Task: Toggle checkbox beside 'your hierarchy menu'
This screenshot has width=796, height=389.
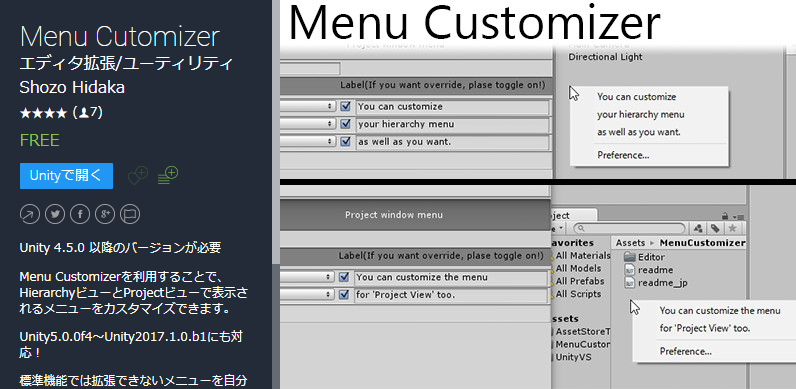Action: [x=346, y=124]
